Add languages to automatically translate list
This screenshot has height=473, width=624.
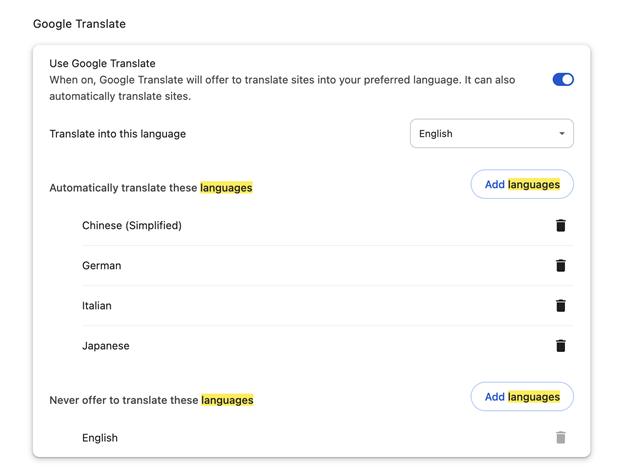pyautogui.click(x=522, y=185)
